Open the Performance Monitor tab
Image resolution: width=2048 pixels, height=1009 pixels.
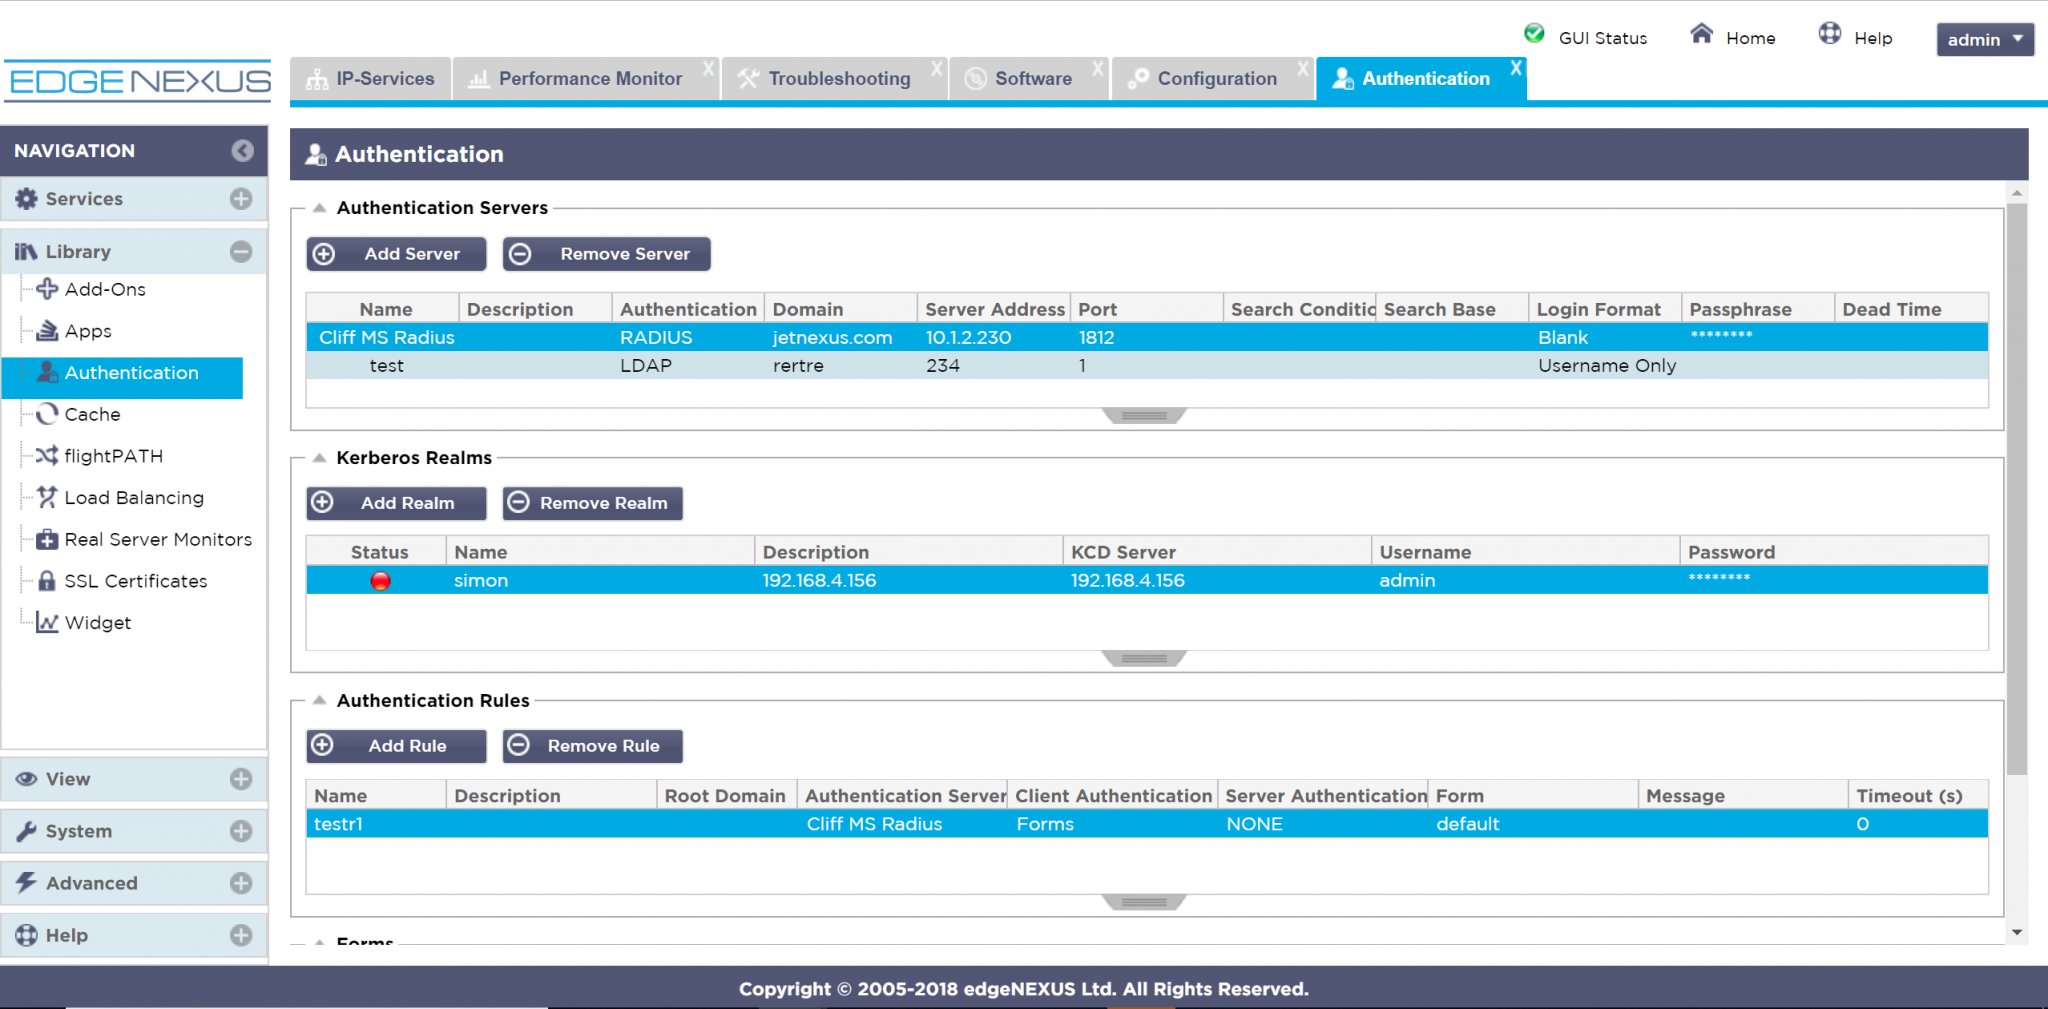[x=589, y=78]
